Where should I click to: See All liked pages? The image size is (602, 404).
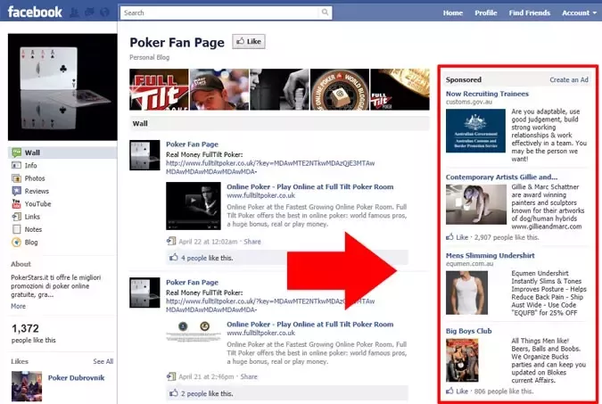point(103,361)
